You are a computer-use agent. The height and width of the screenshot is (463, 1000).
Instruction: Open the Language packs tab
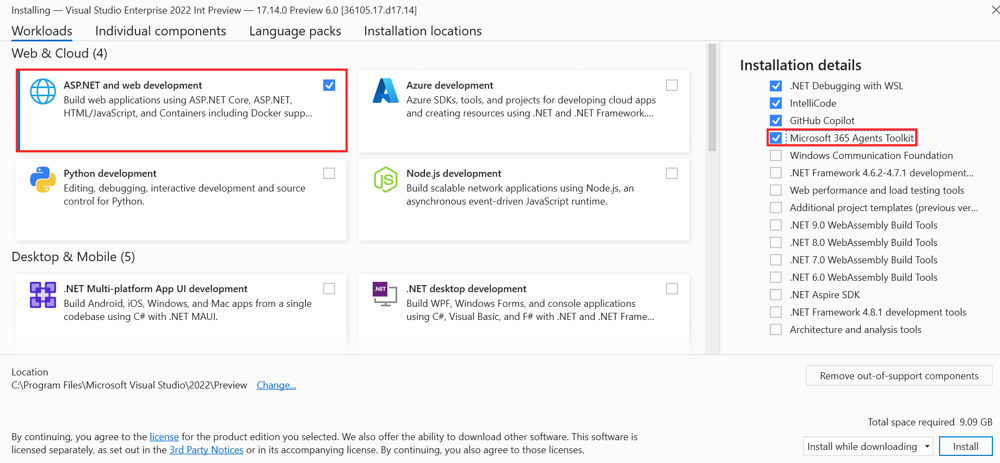click(x=295, y=31)
